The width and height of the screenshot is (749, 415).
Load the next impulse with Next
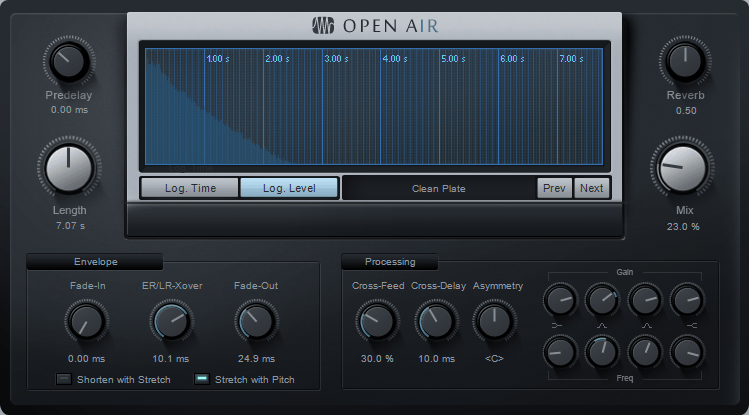point(591,188)
